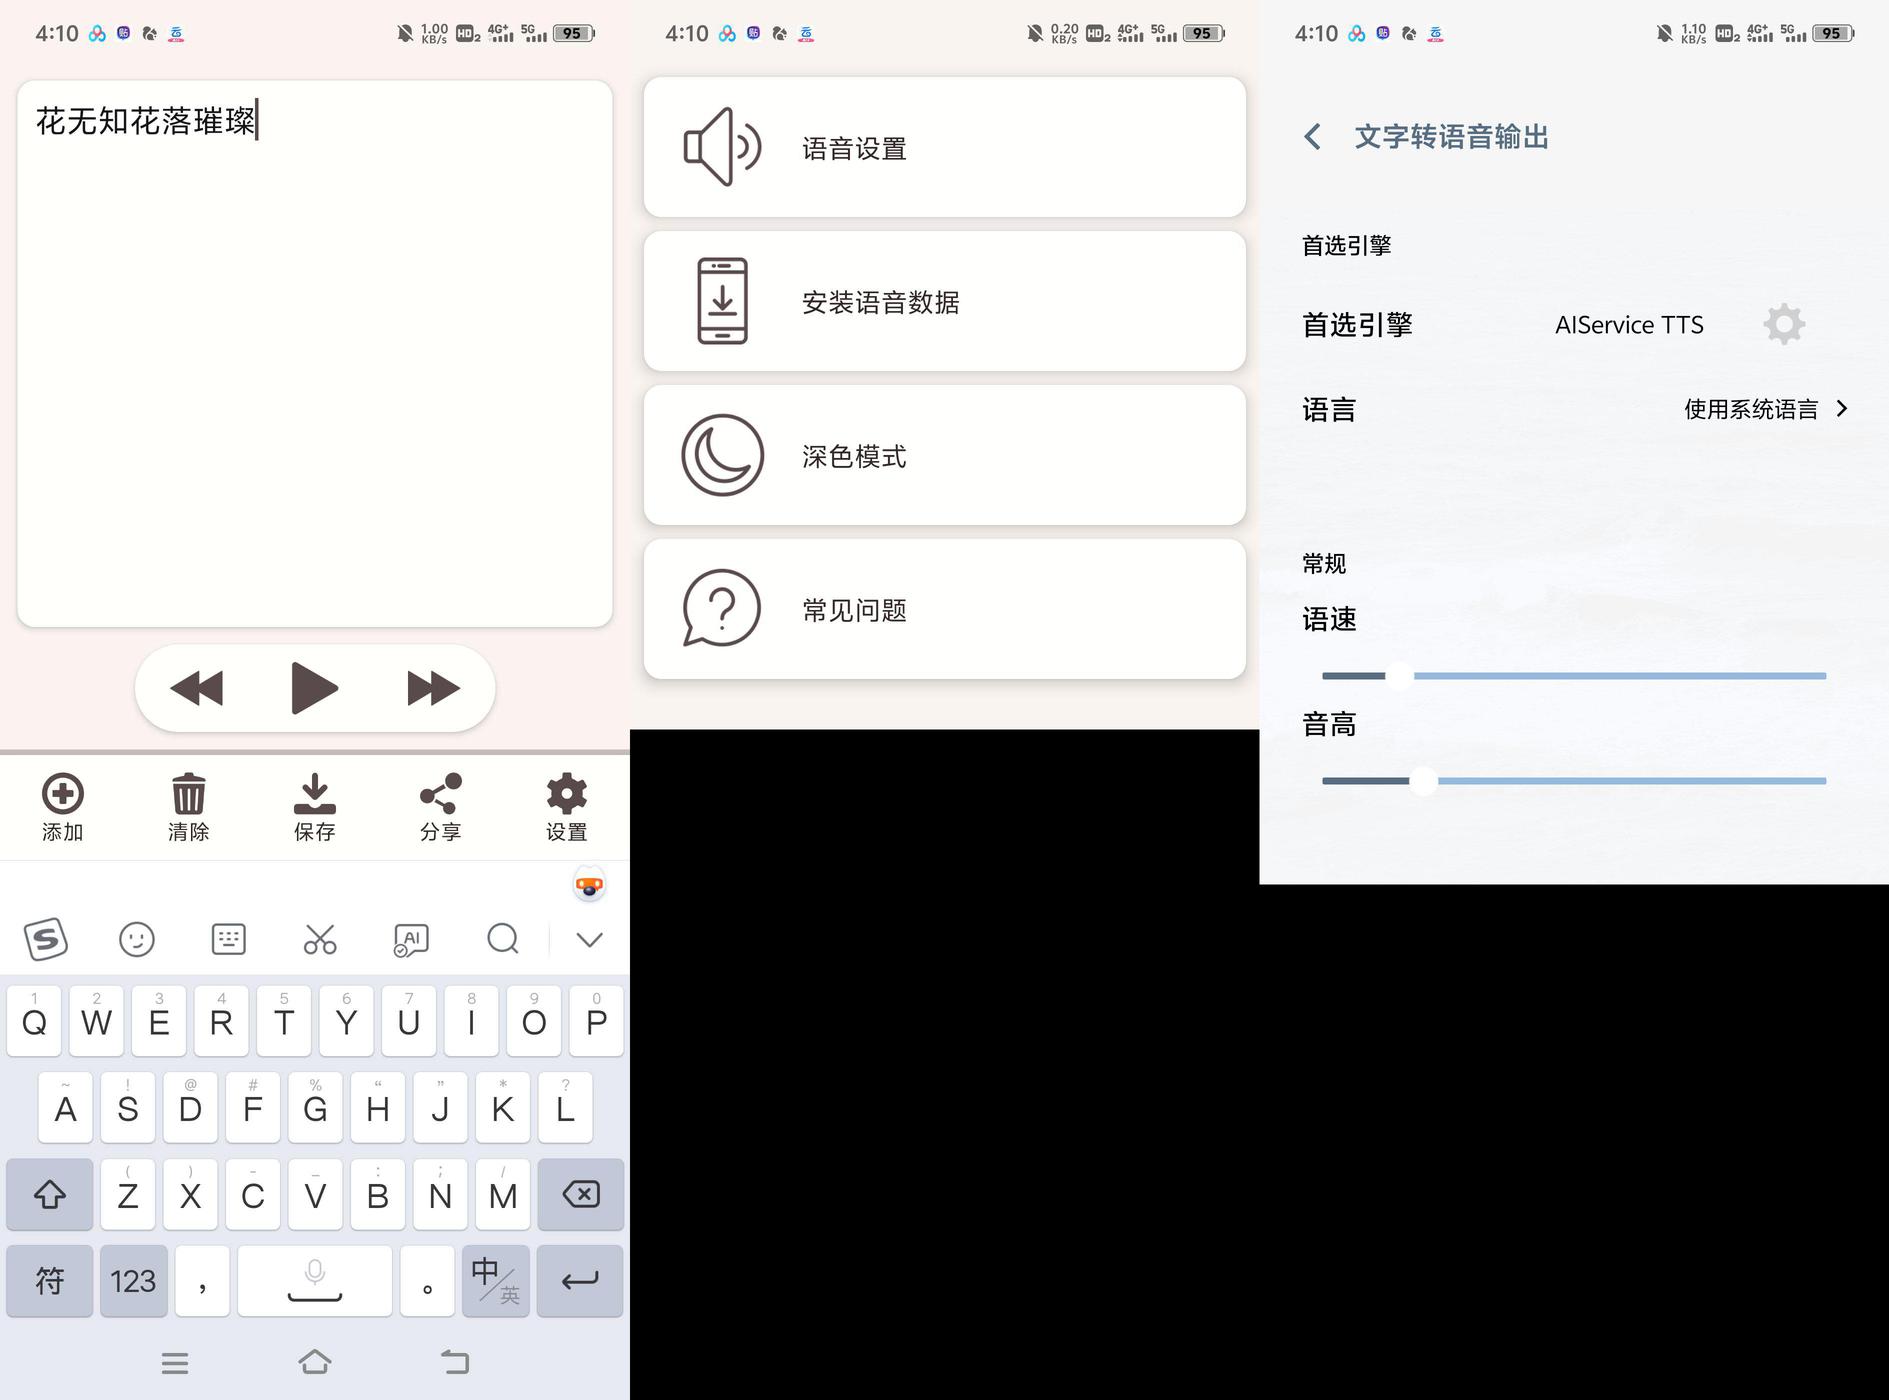Collapse keyboard with down chevron
The image size is (1889, 1400).
click(590, 939)
